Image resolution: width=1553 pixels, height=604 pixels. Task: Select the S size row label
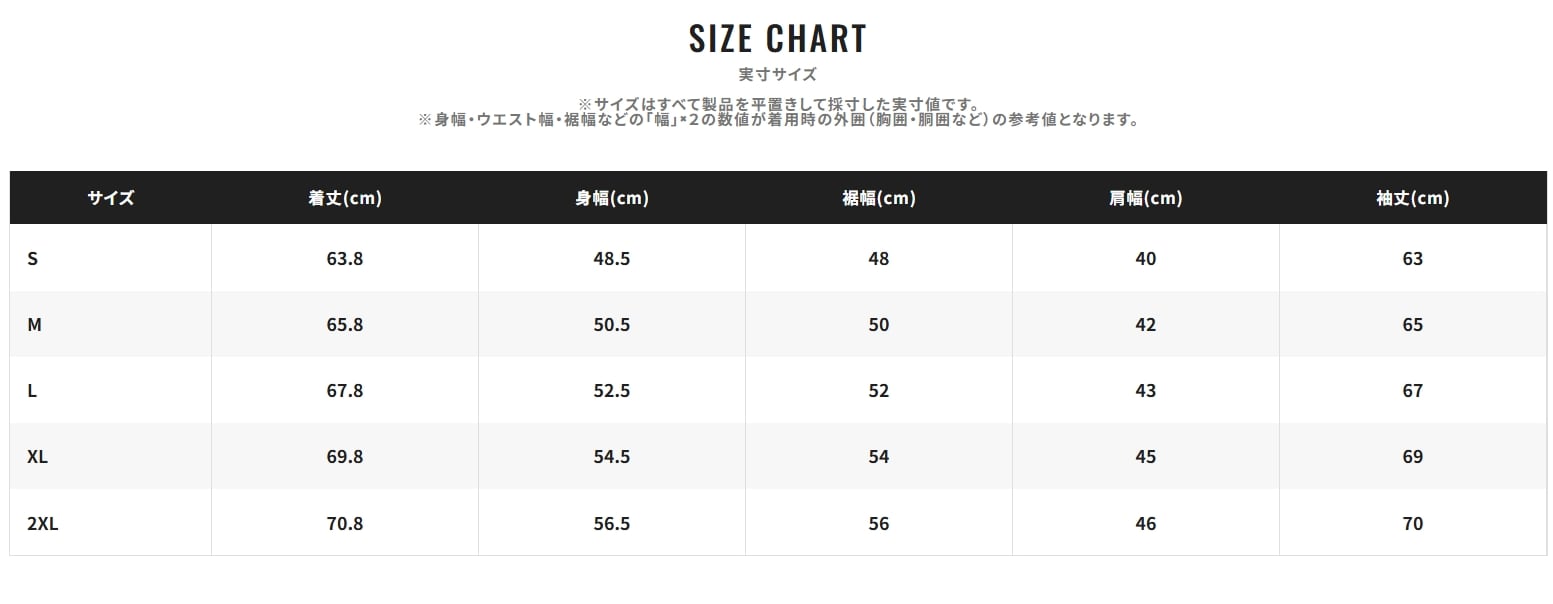click(33, 259)
